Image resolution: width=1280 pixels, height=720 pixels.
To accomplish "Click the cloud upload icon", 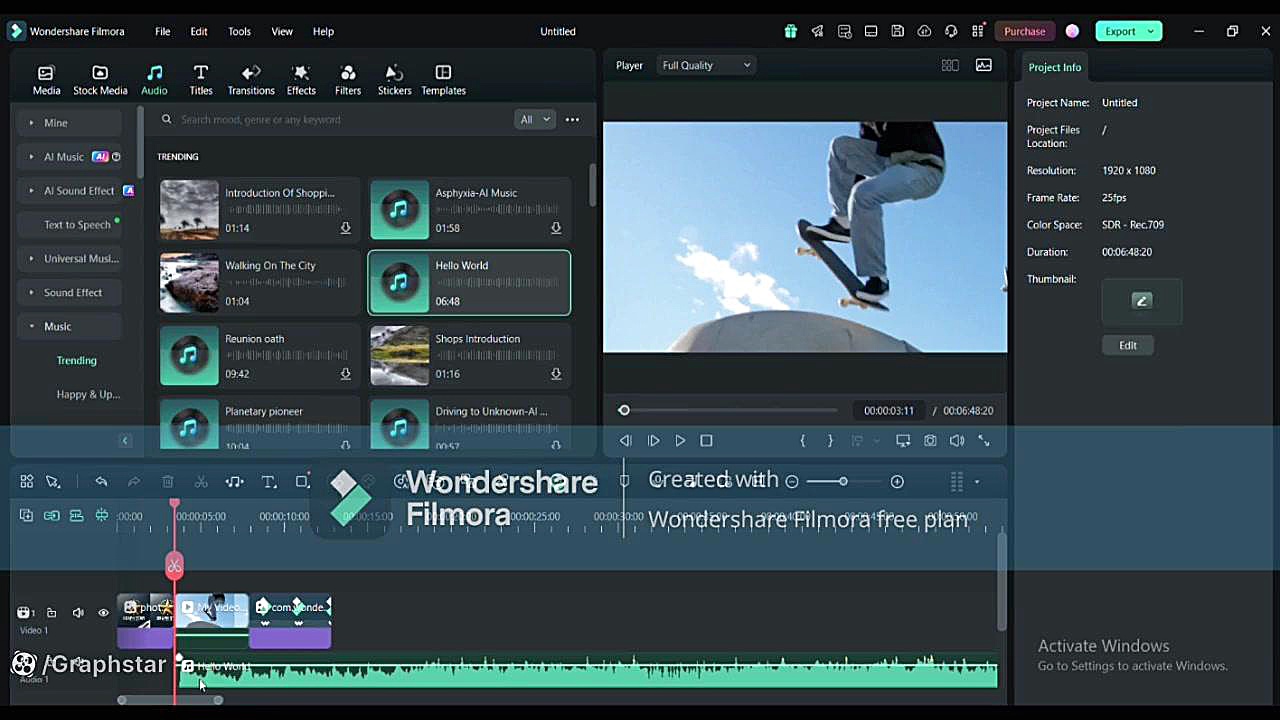I will coord(924,31).
